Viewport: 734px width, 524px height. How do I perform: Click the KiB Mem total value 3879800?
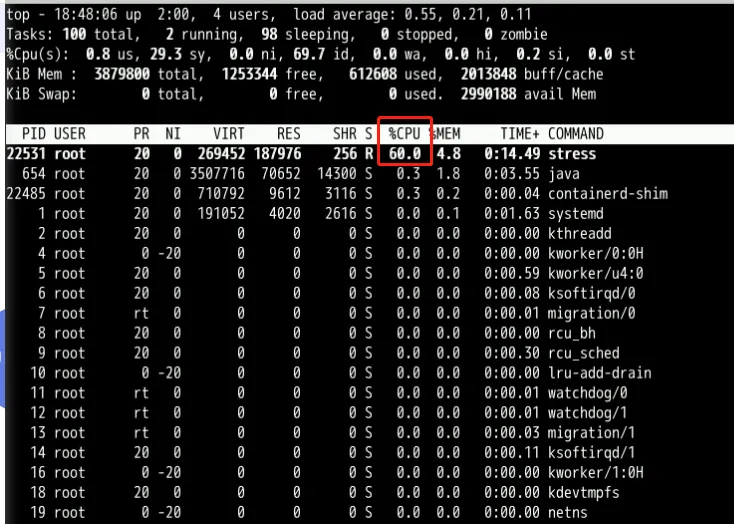[122, 74]
